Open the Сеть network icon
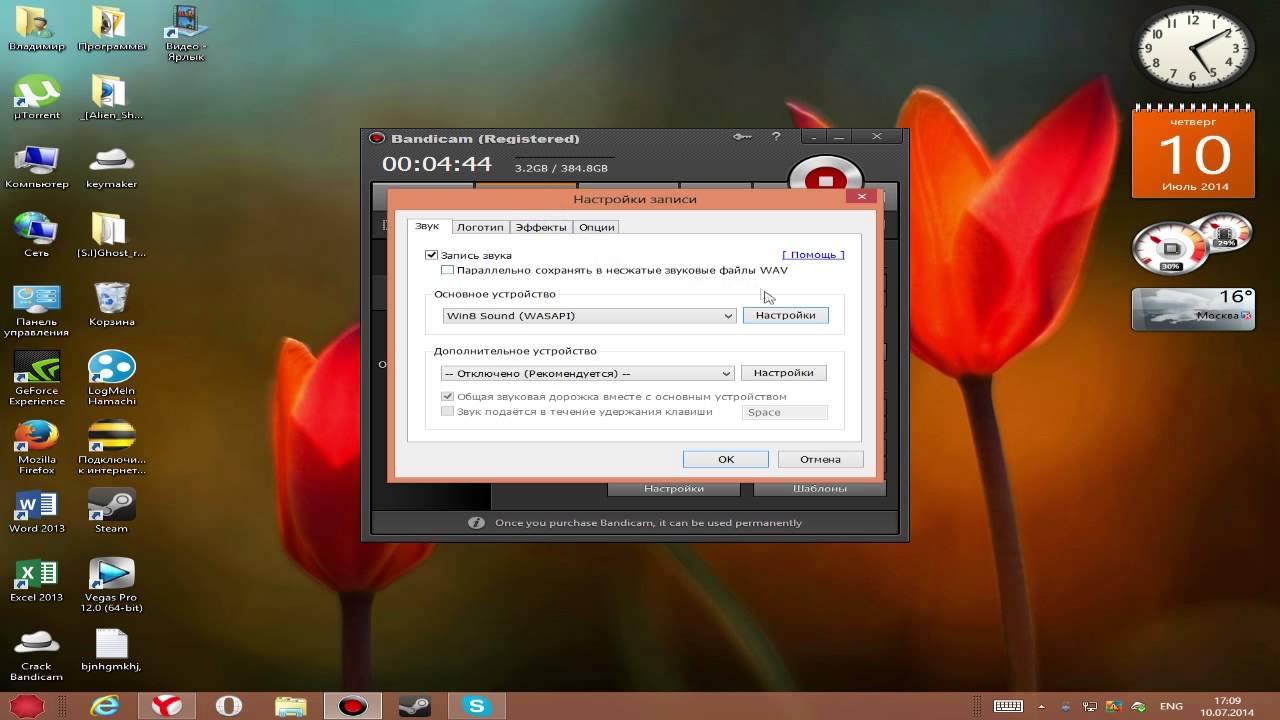This screenshot has width=1280, height=720. point(36,235)
